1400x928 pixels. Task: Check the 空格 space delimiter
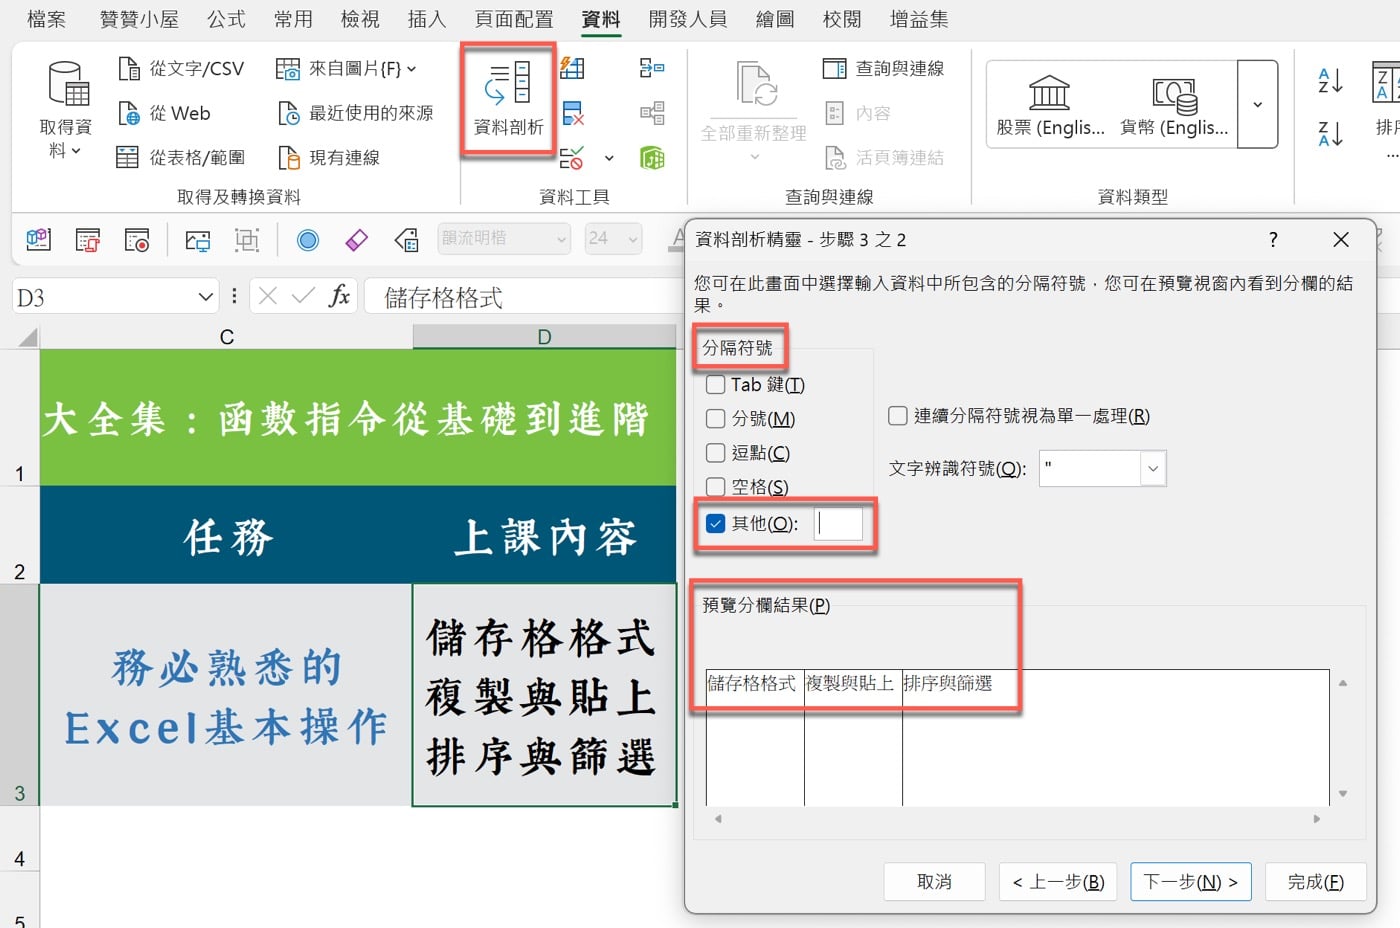tap(716, 486)
